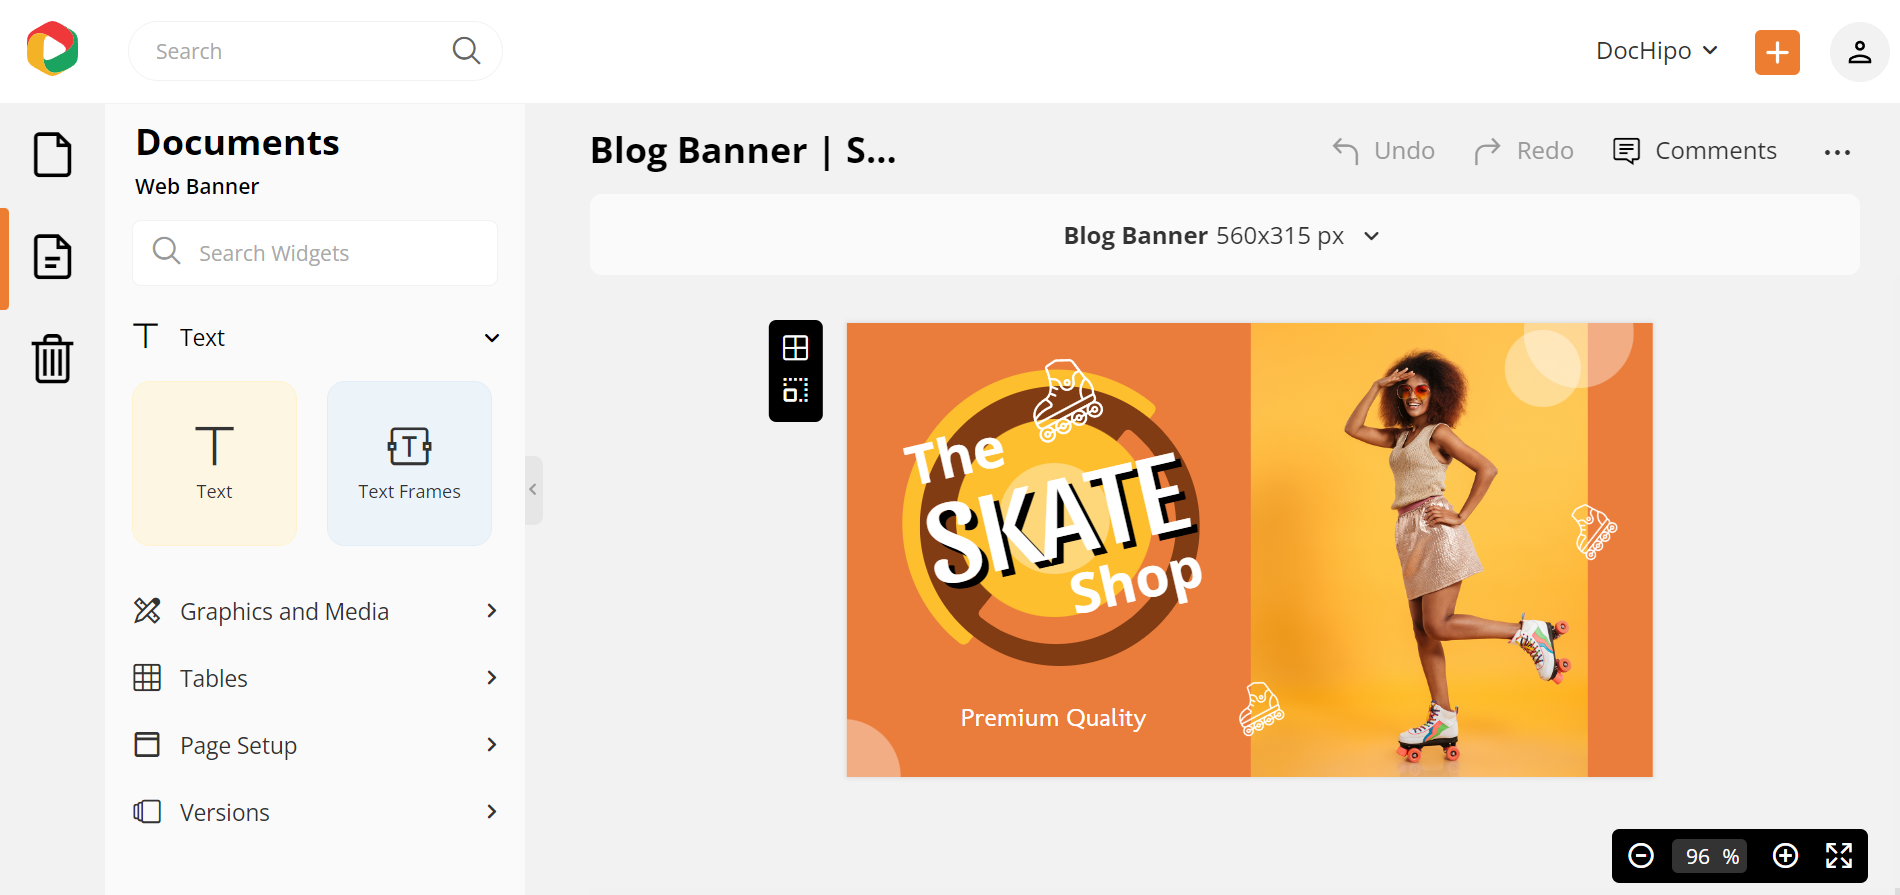Click the Undo button

pos(1383,150)
